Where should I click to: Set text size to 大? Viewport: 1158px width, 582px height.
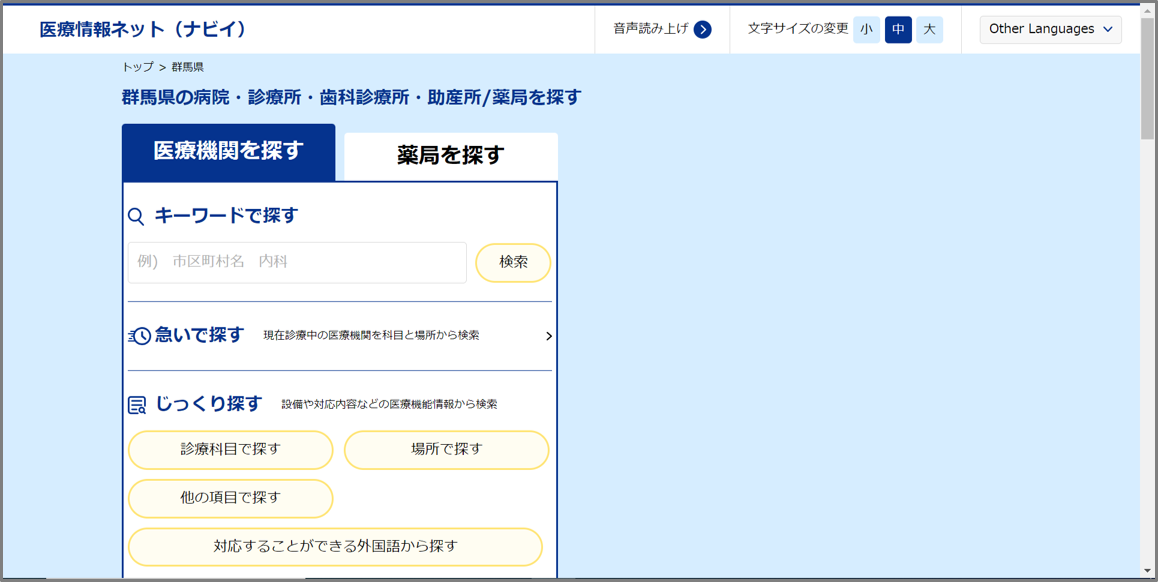click(x=930, y=30)
